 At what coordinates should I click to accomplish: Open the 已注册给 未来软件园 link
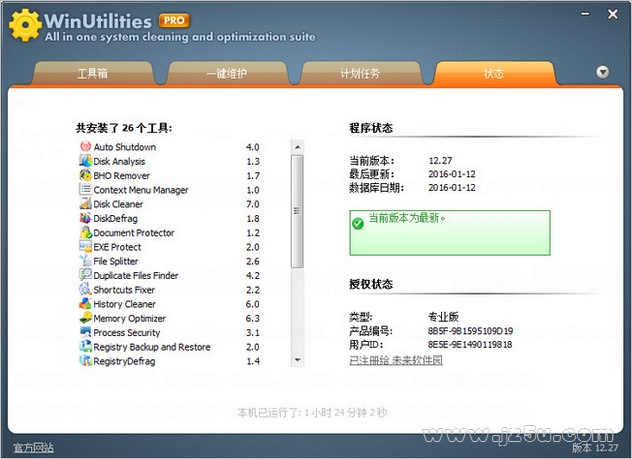(396, 359)
